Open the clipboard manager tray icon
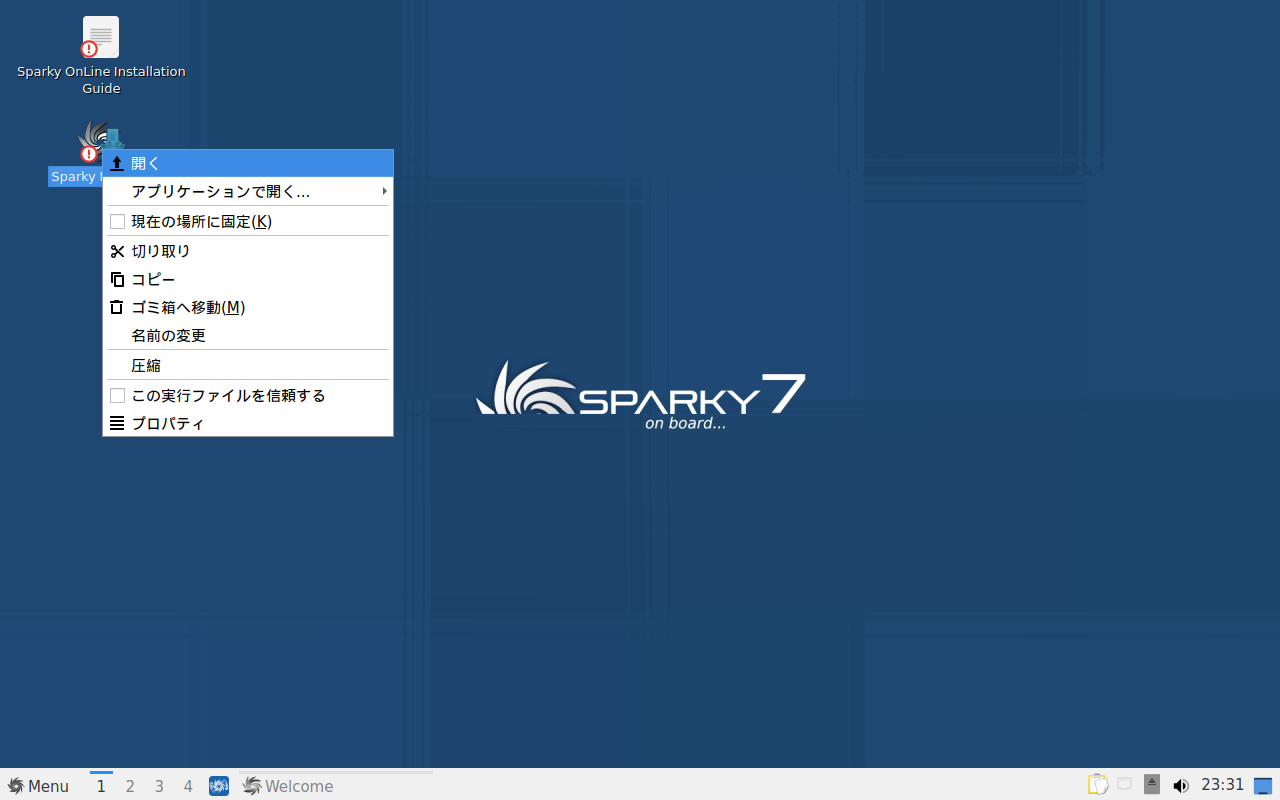 click(x=1098, y=785)
